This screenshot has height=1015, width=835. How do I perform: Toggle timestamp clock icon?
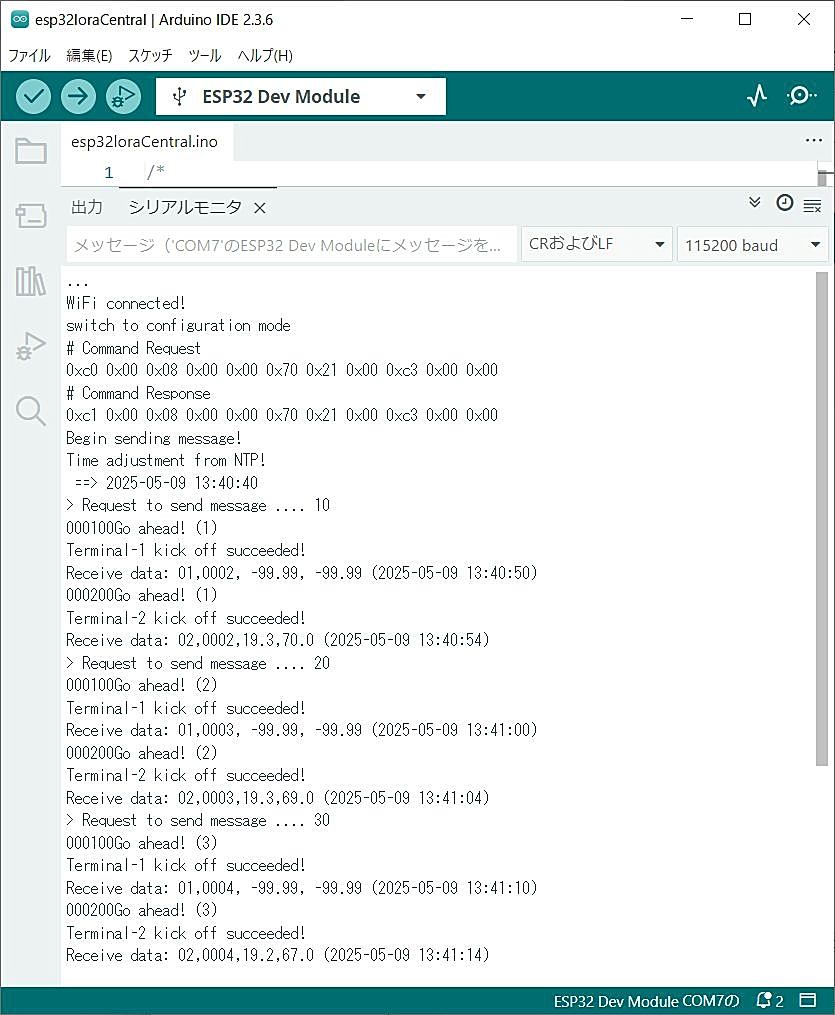click(x=785, y=203)
